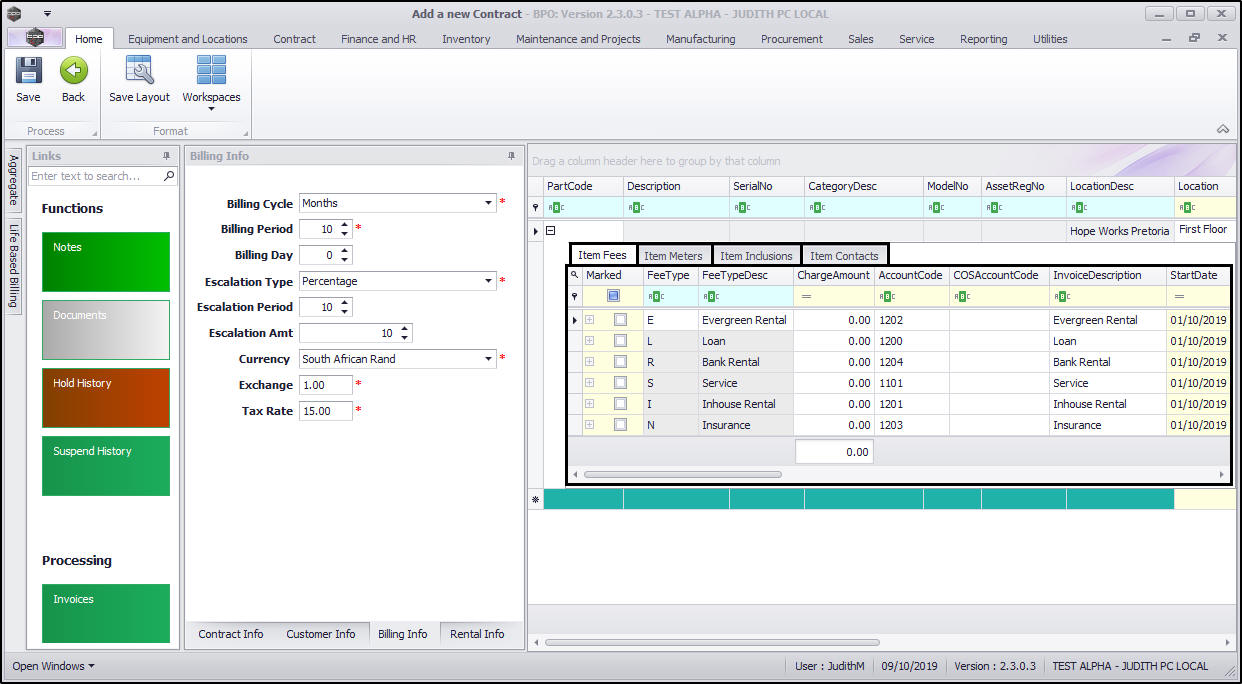
Task: Click the pin icon on Links panel
Action: pos(166,156)
